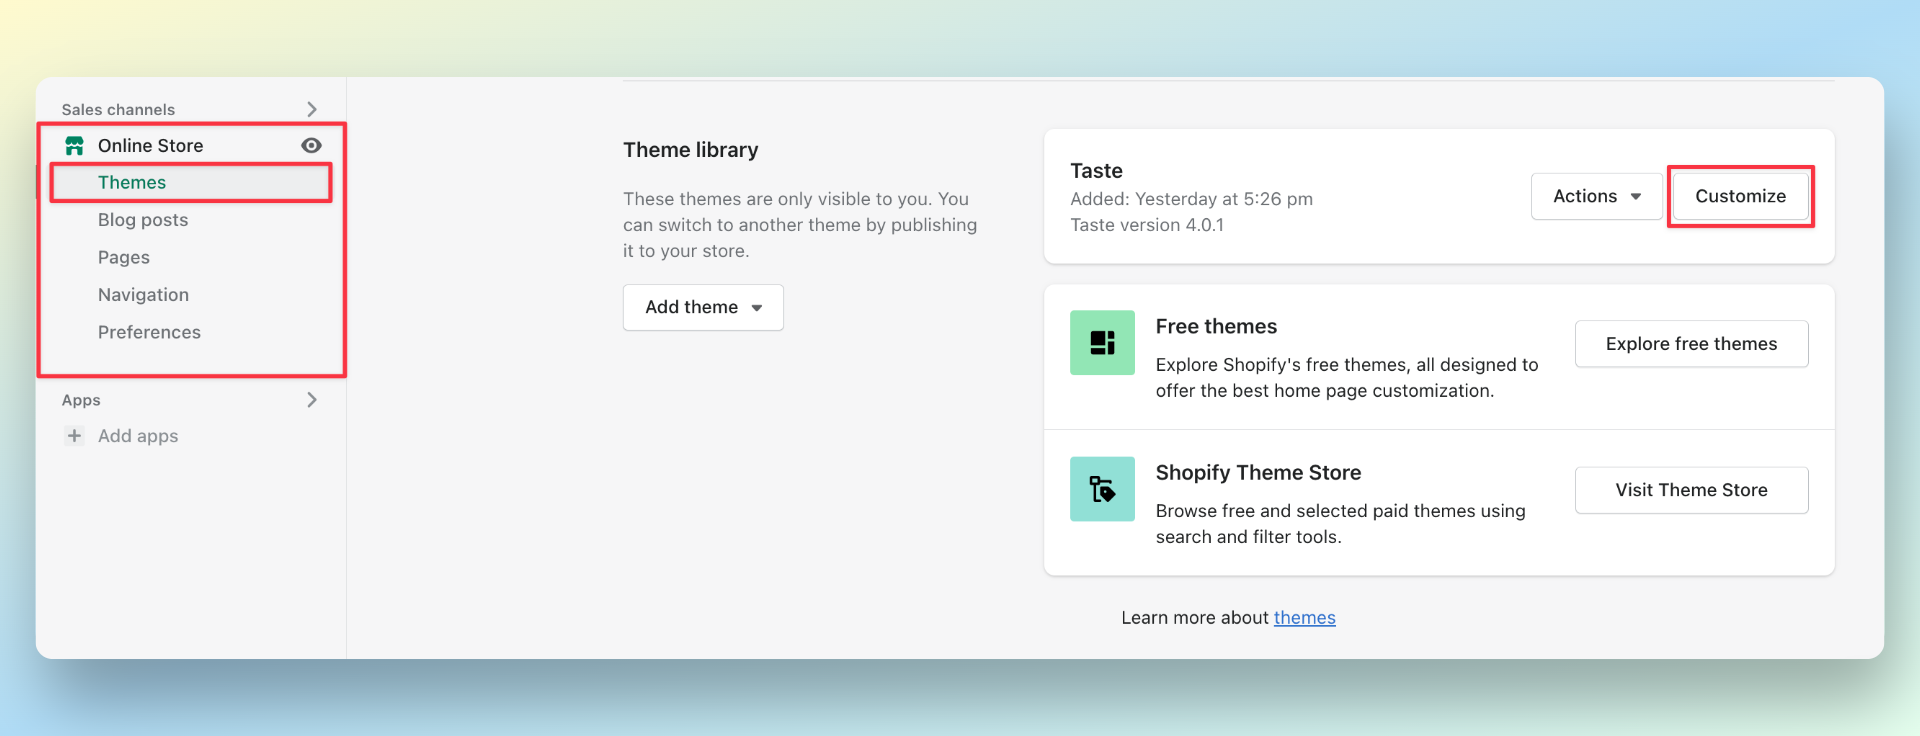Viewport: 1920px width, 736px height.
Task: Click Explore free themes button
Action: [1691, 344]
